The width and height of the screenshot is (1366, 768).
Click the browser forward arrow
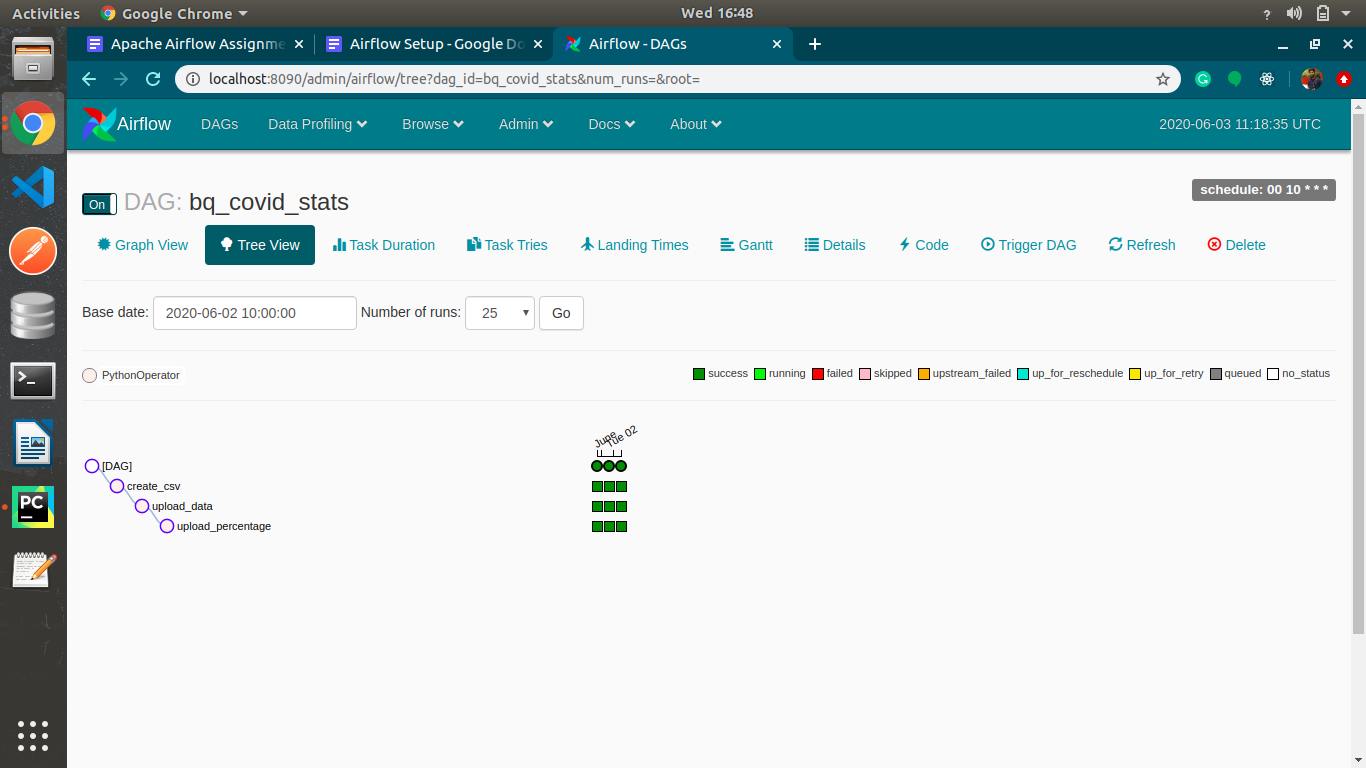tap(121, 79)
